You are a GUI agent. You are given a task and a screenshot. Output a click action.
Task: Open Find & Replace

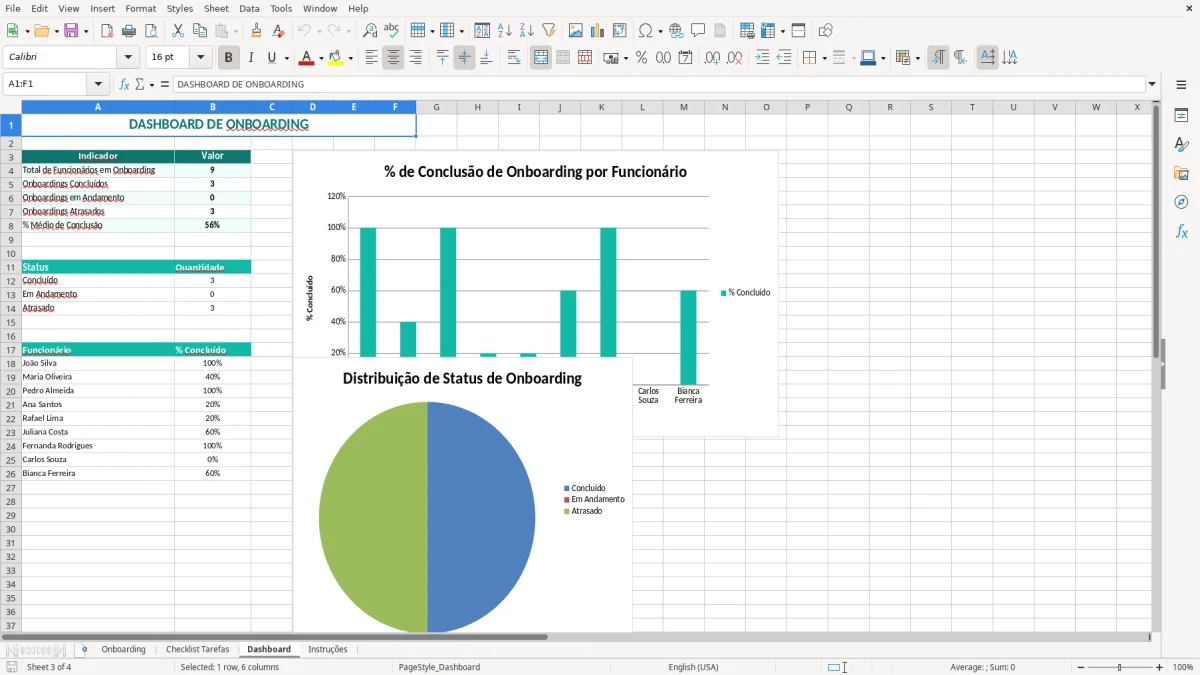click(x=370, y=31)
